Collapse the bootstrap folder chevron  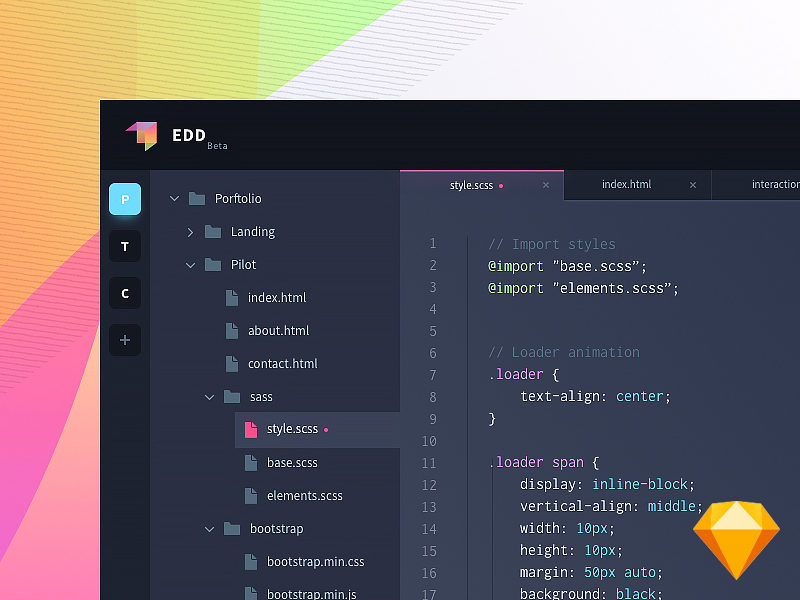tap(209, 529)
